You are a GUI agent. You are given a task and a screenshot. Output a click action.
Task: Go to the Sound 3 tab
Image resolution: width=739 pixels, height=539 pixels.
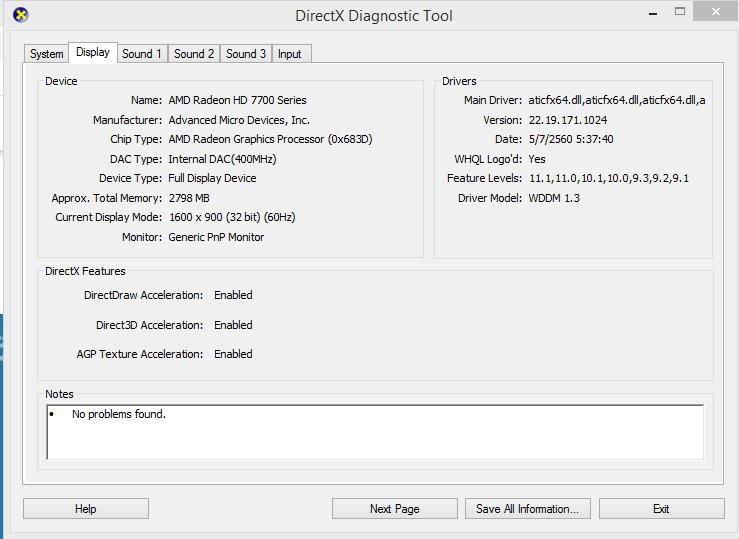[246, 54]
